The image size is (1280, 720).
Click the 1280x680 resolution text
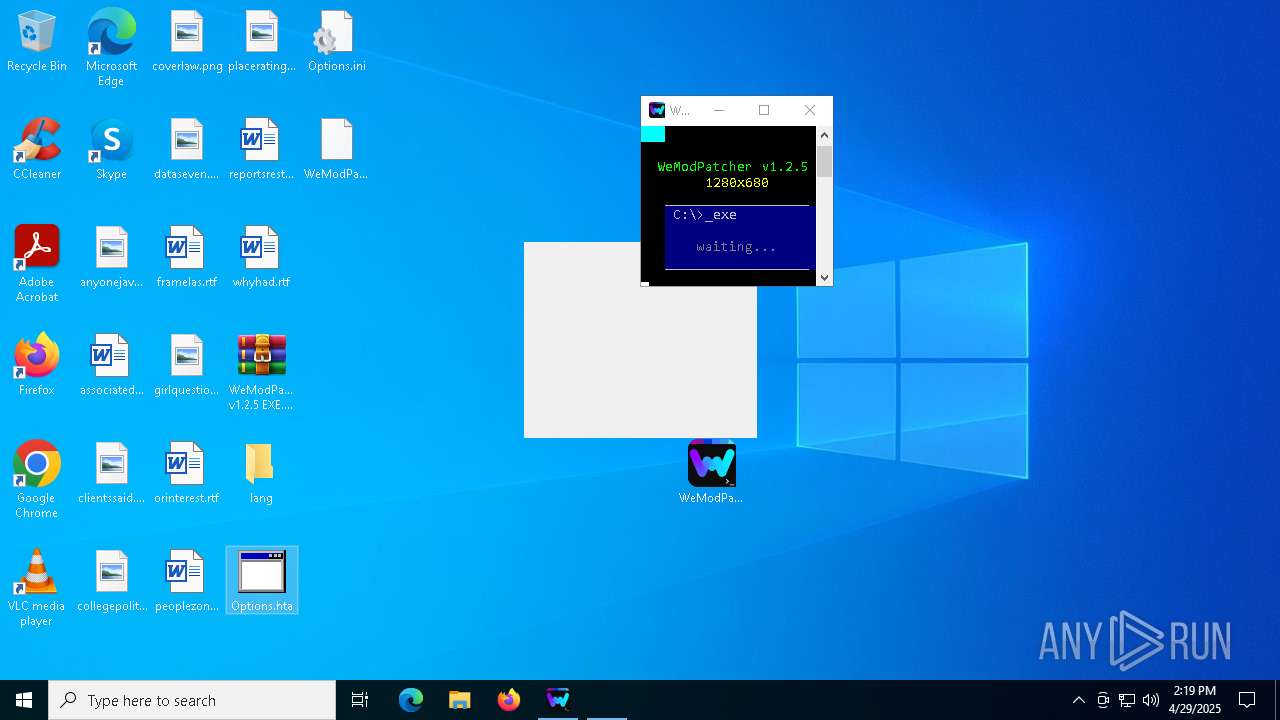(737, 183)
